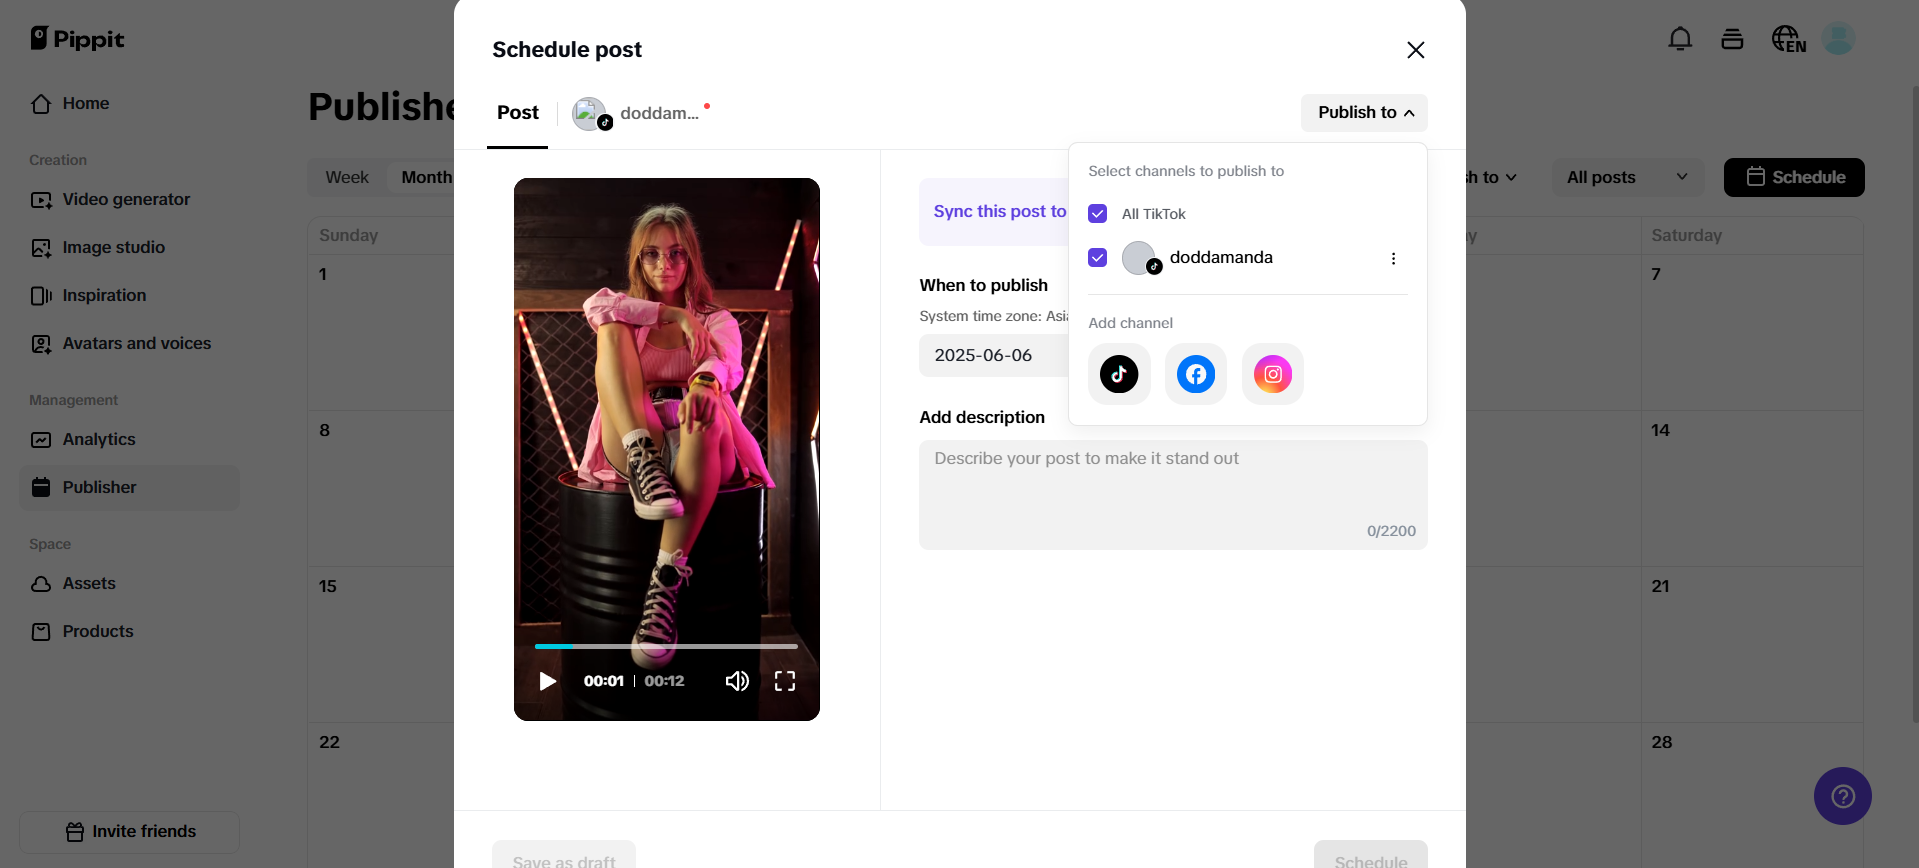Image resolution: width=1919 pixels, height=868 pixels.
Task: Click the doddamanda channel name
Action: click(x=1221, y=257)
